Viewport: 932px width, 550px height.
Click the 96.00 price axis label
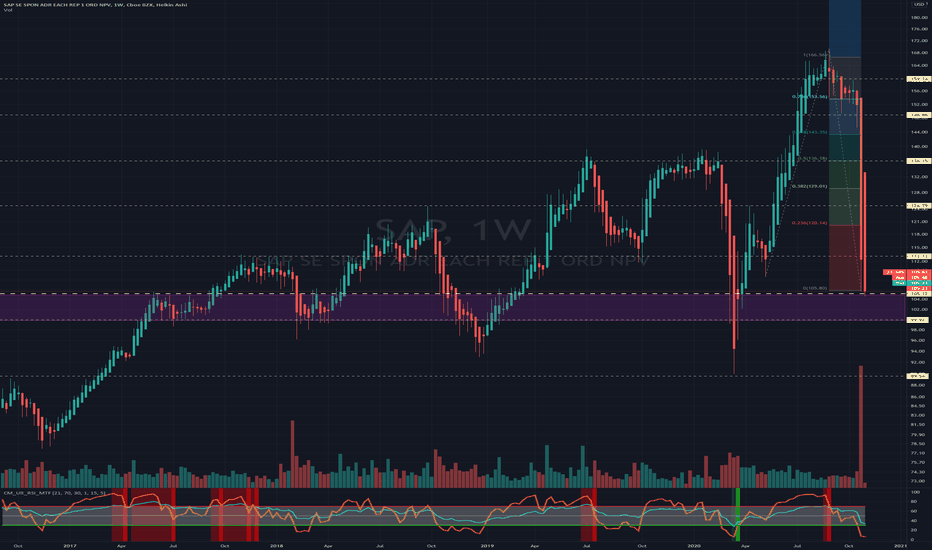[919, 340]
